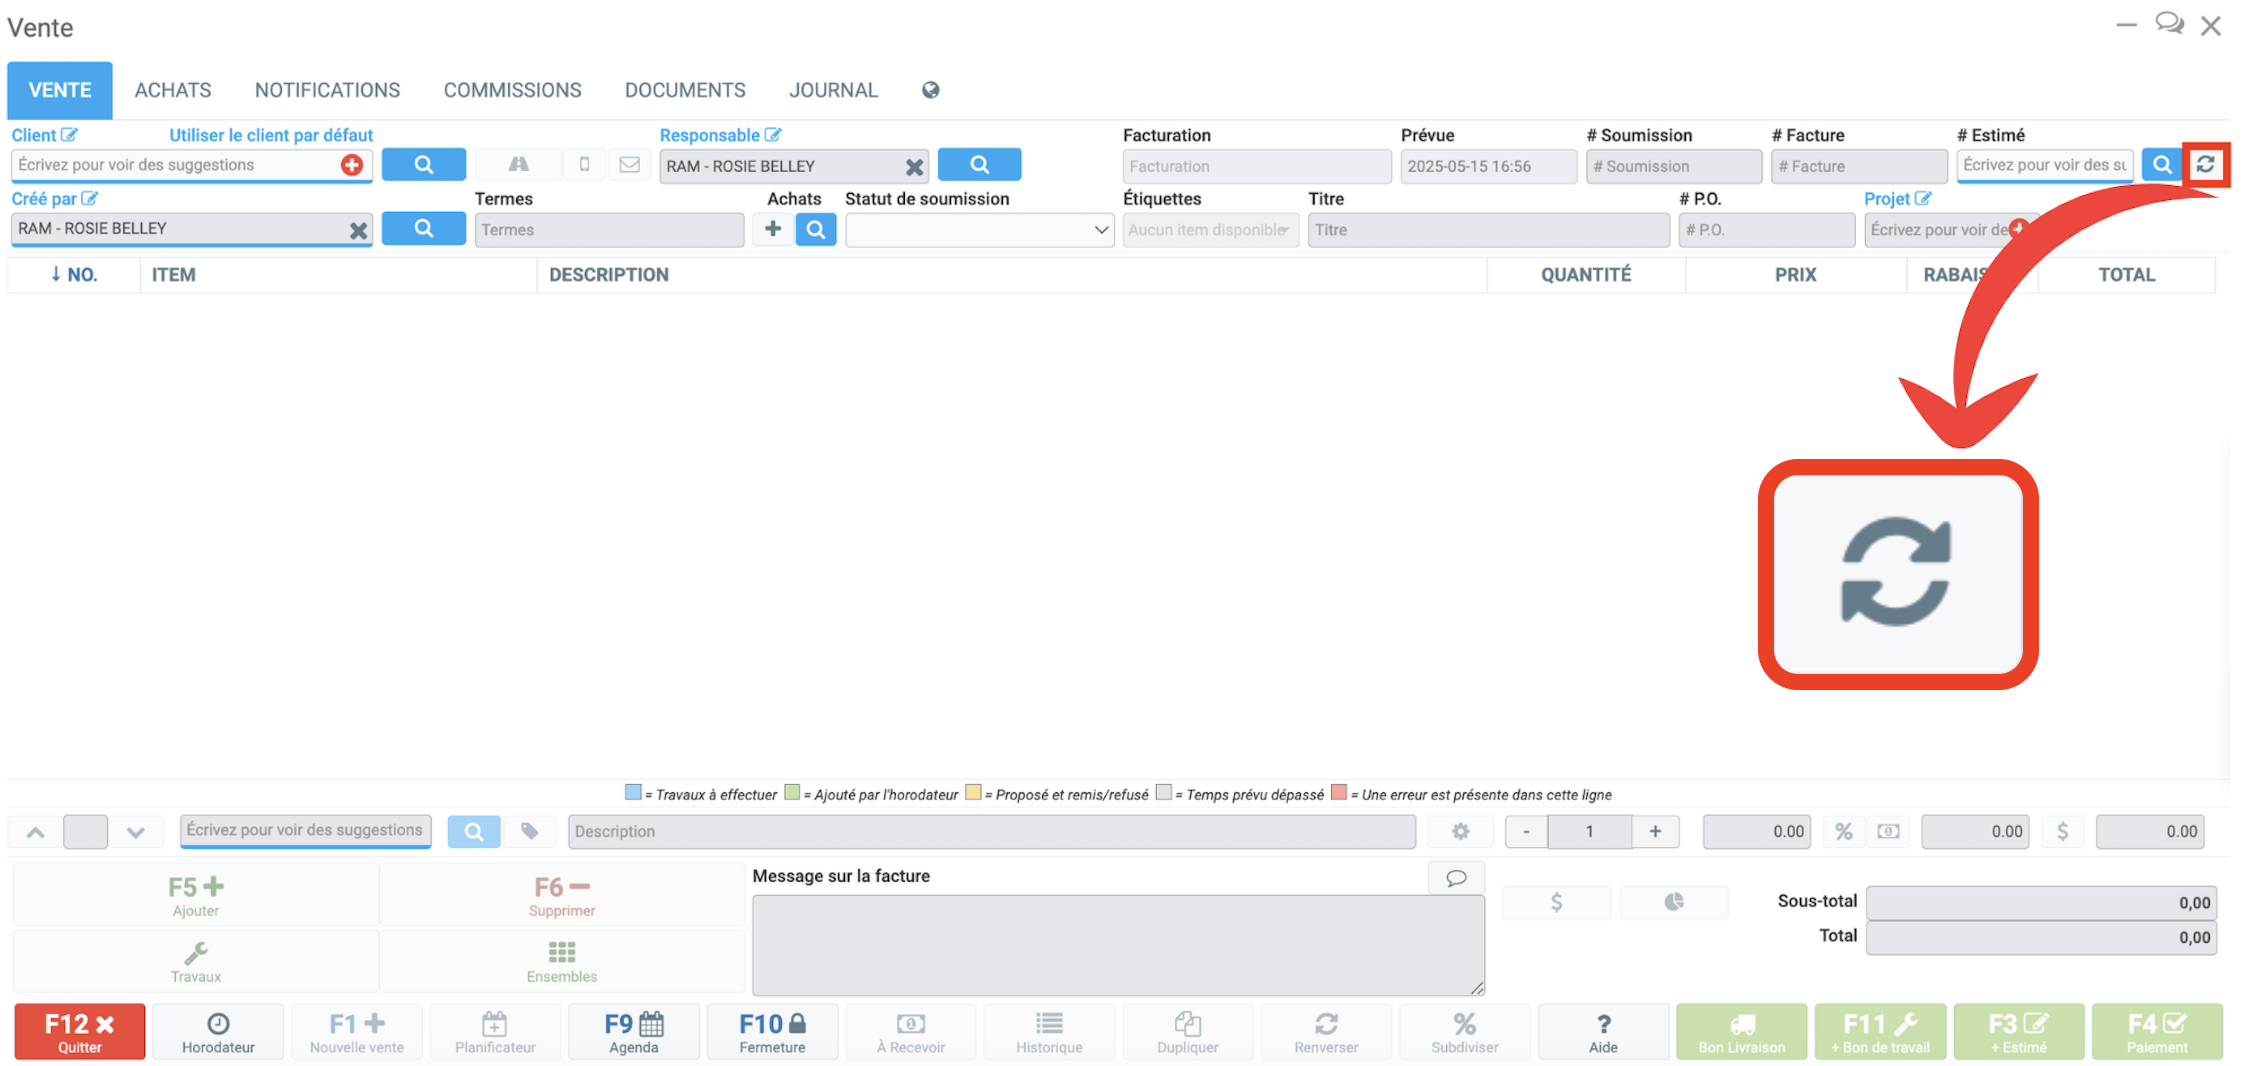Click the speech bubble icon above invoice message

(x=1456, y=878)
